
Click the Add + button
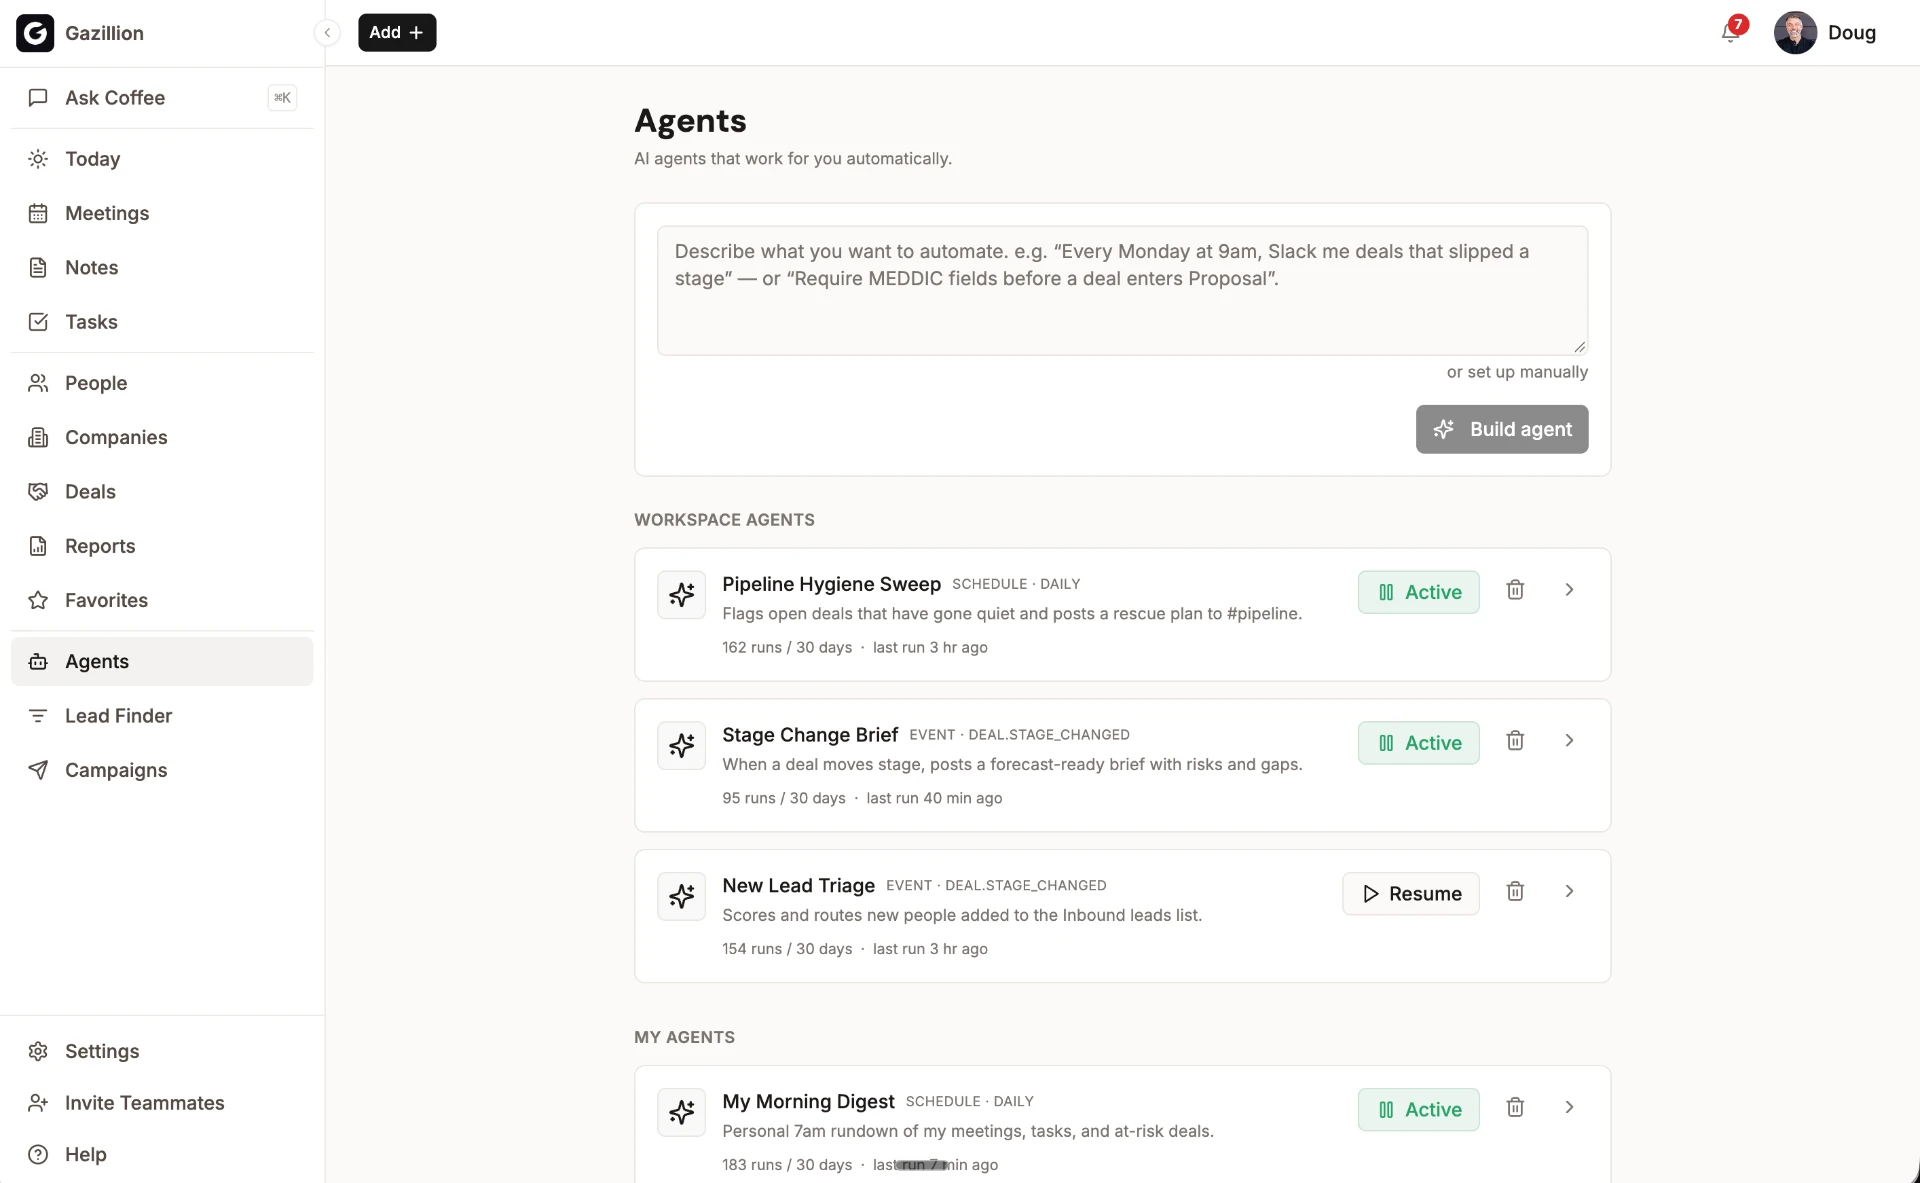(397, 33)
